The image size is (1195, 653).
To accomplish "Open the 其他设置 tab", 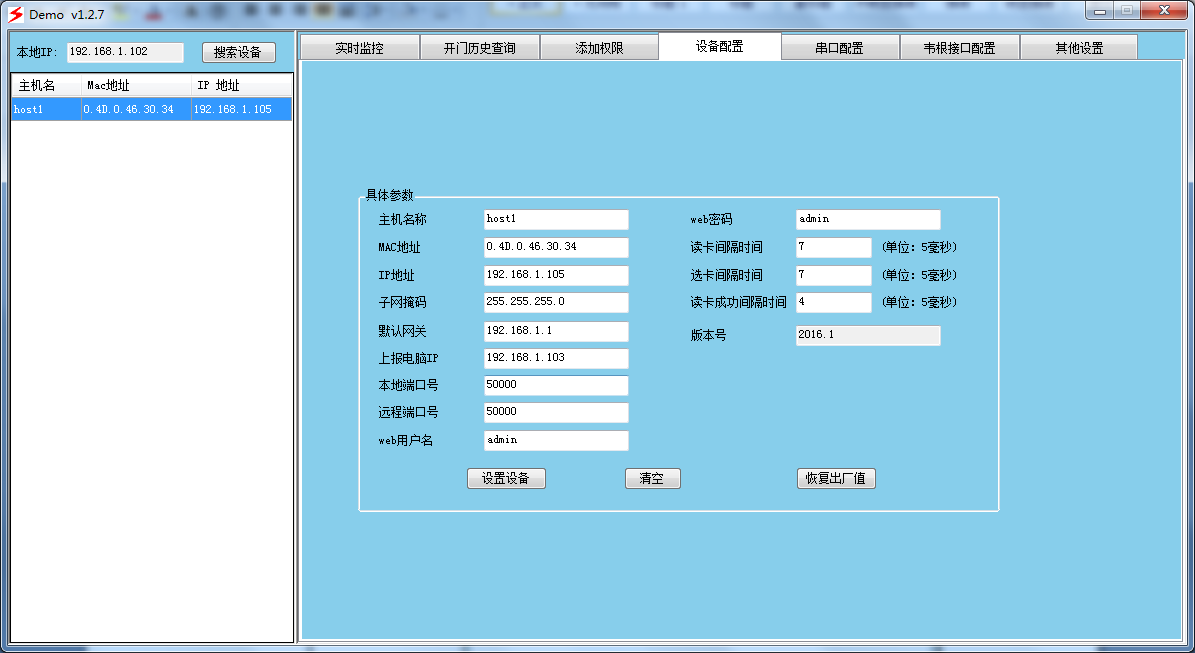I will [1078, 48].
